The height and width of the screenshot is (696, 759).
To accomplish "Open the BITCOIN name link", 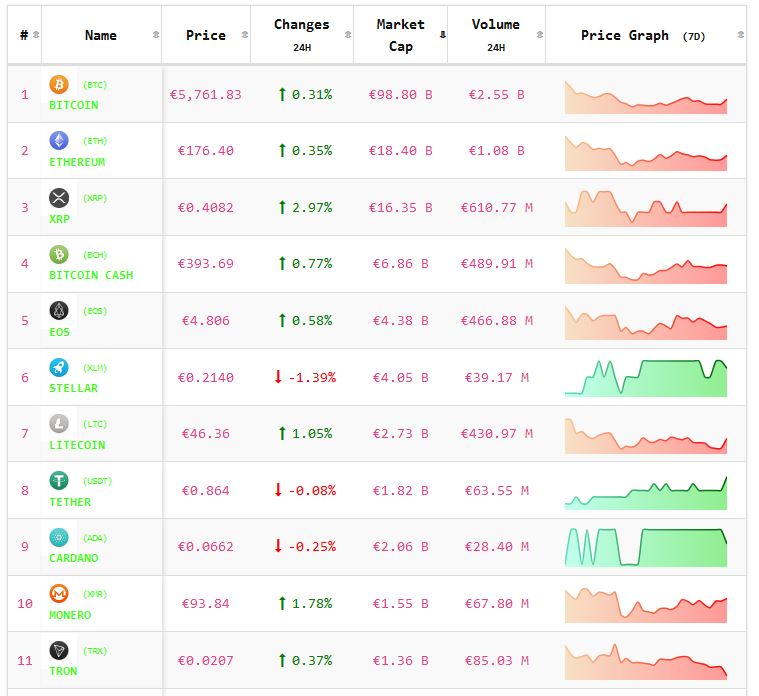I will click(73, 105).
